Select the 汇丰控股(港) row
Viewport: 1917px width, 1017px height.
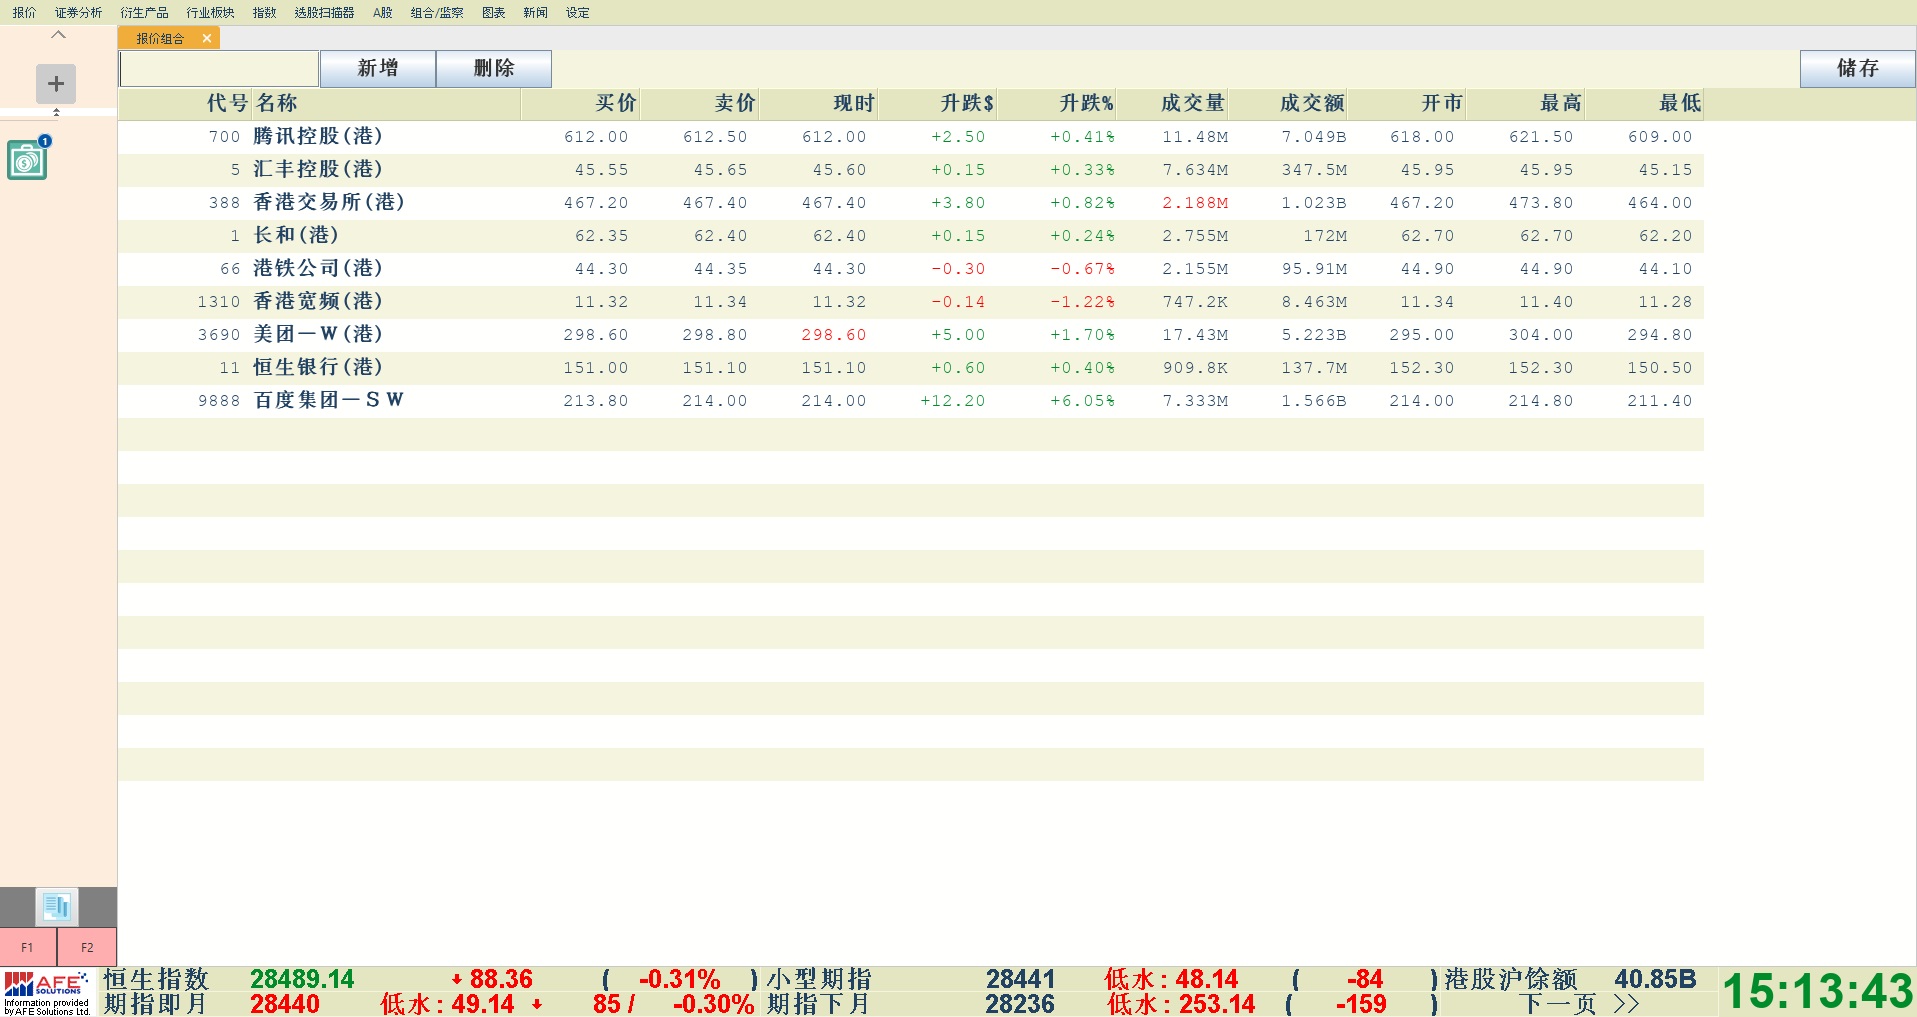(x=911, y=170)
